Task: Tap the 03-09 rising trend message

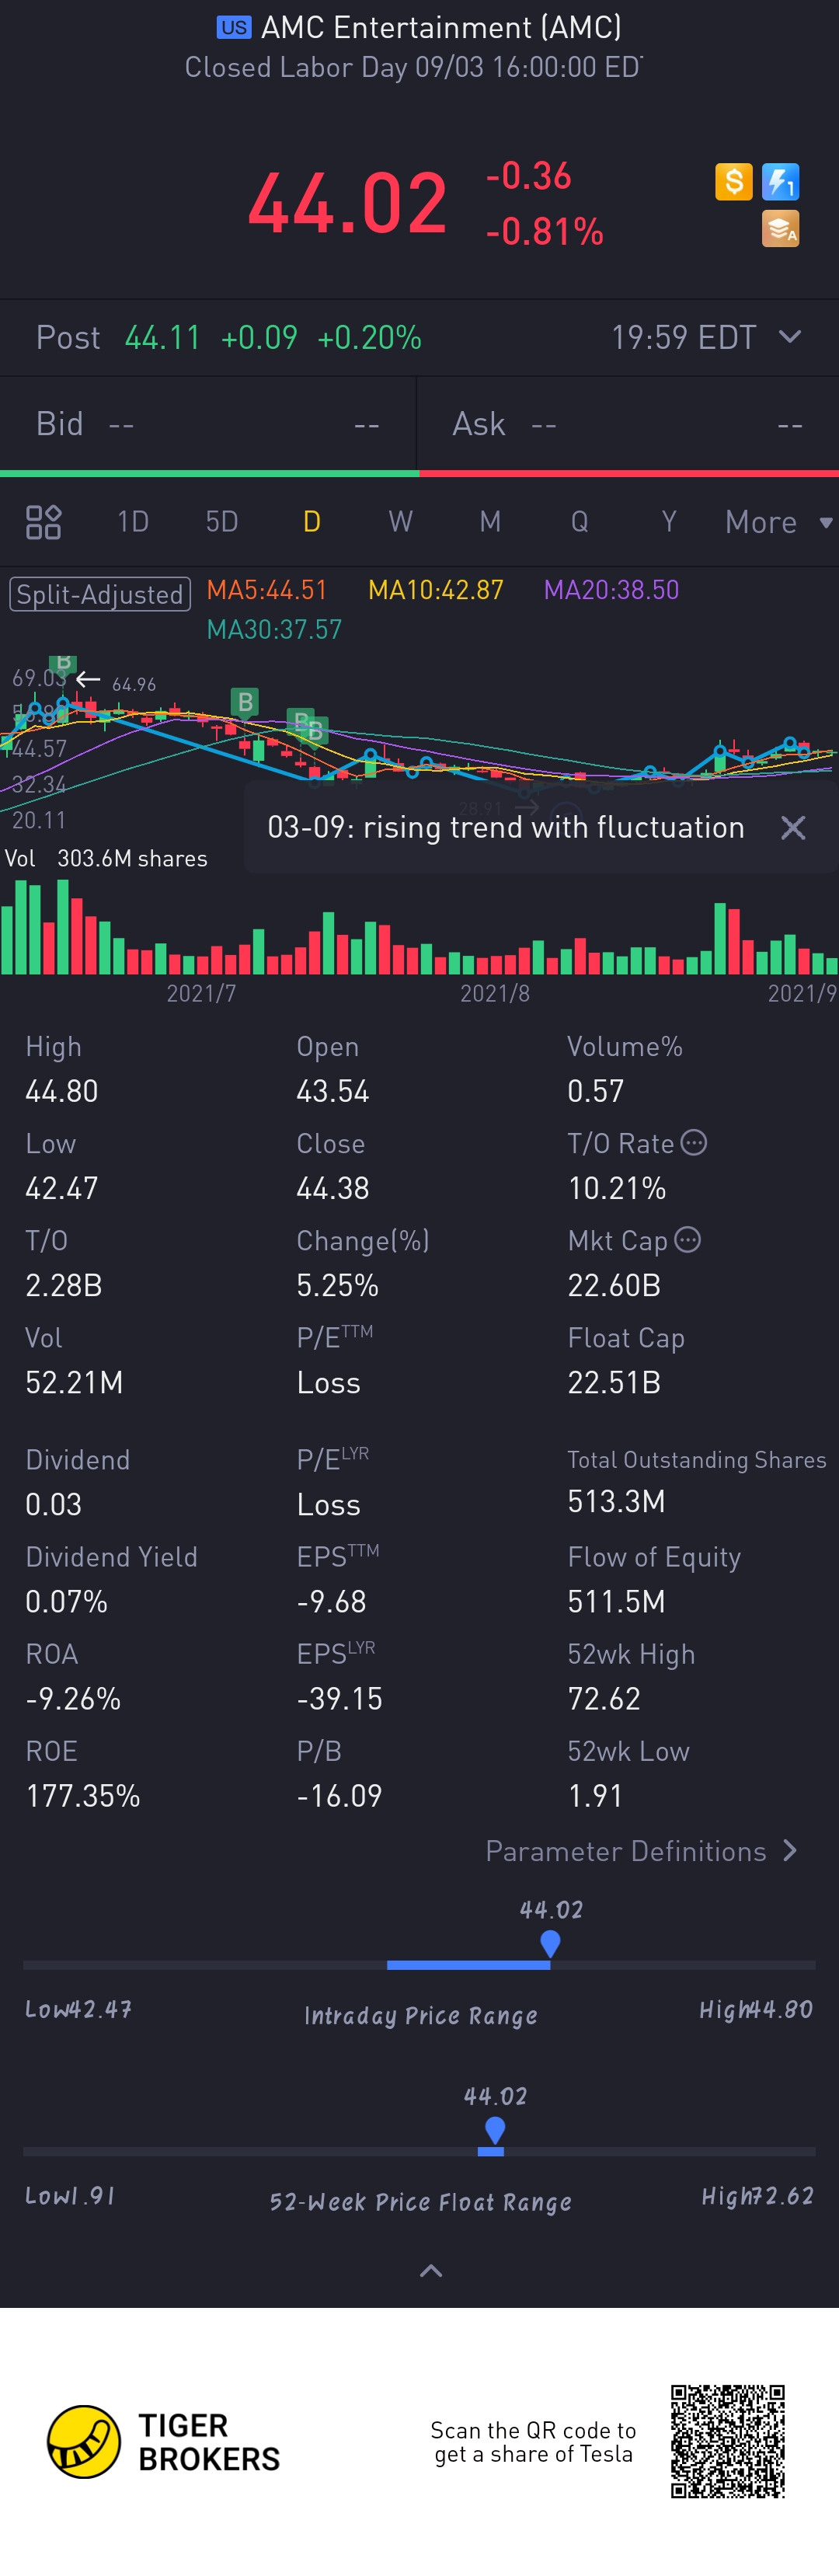Action: [x=506, y=828]
